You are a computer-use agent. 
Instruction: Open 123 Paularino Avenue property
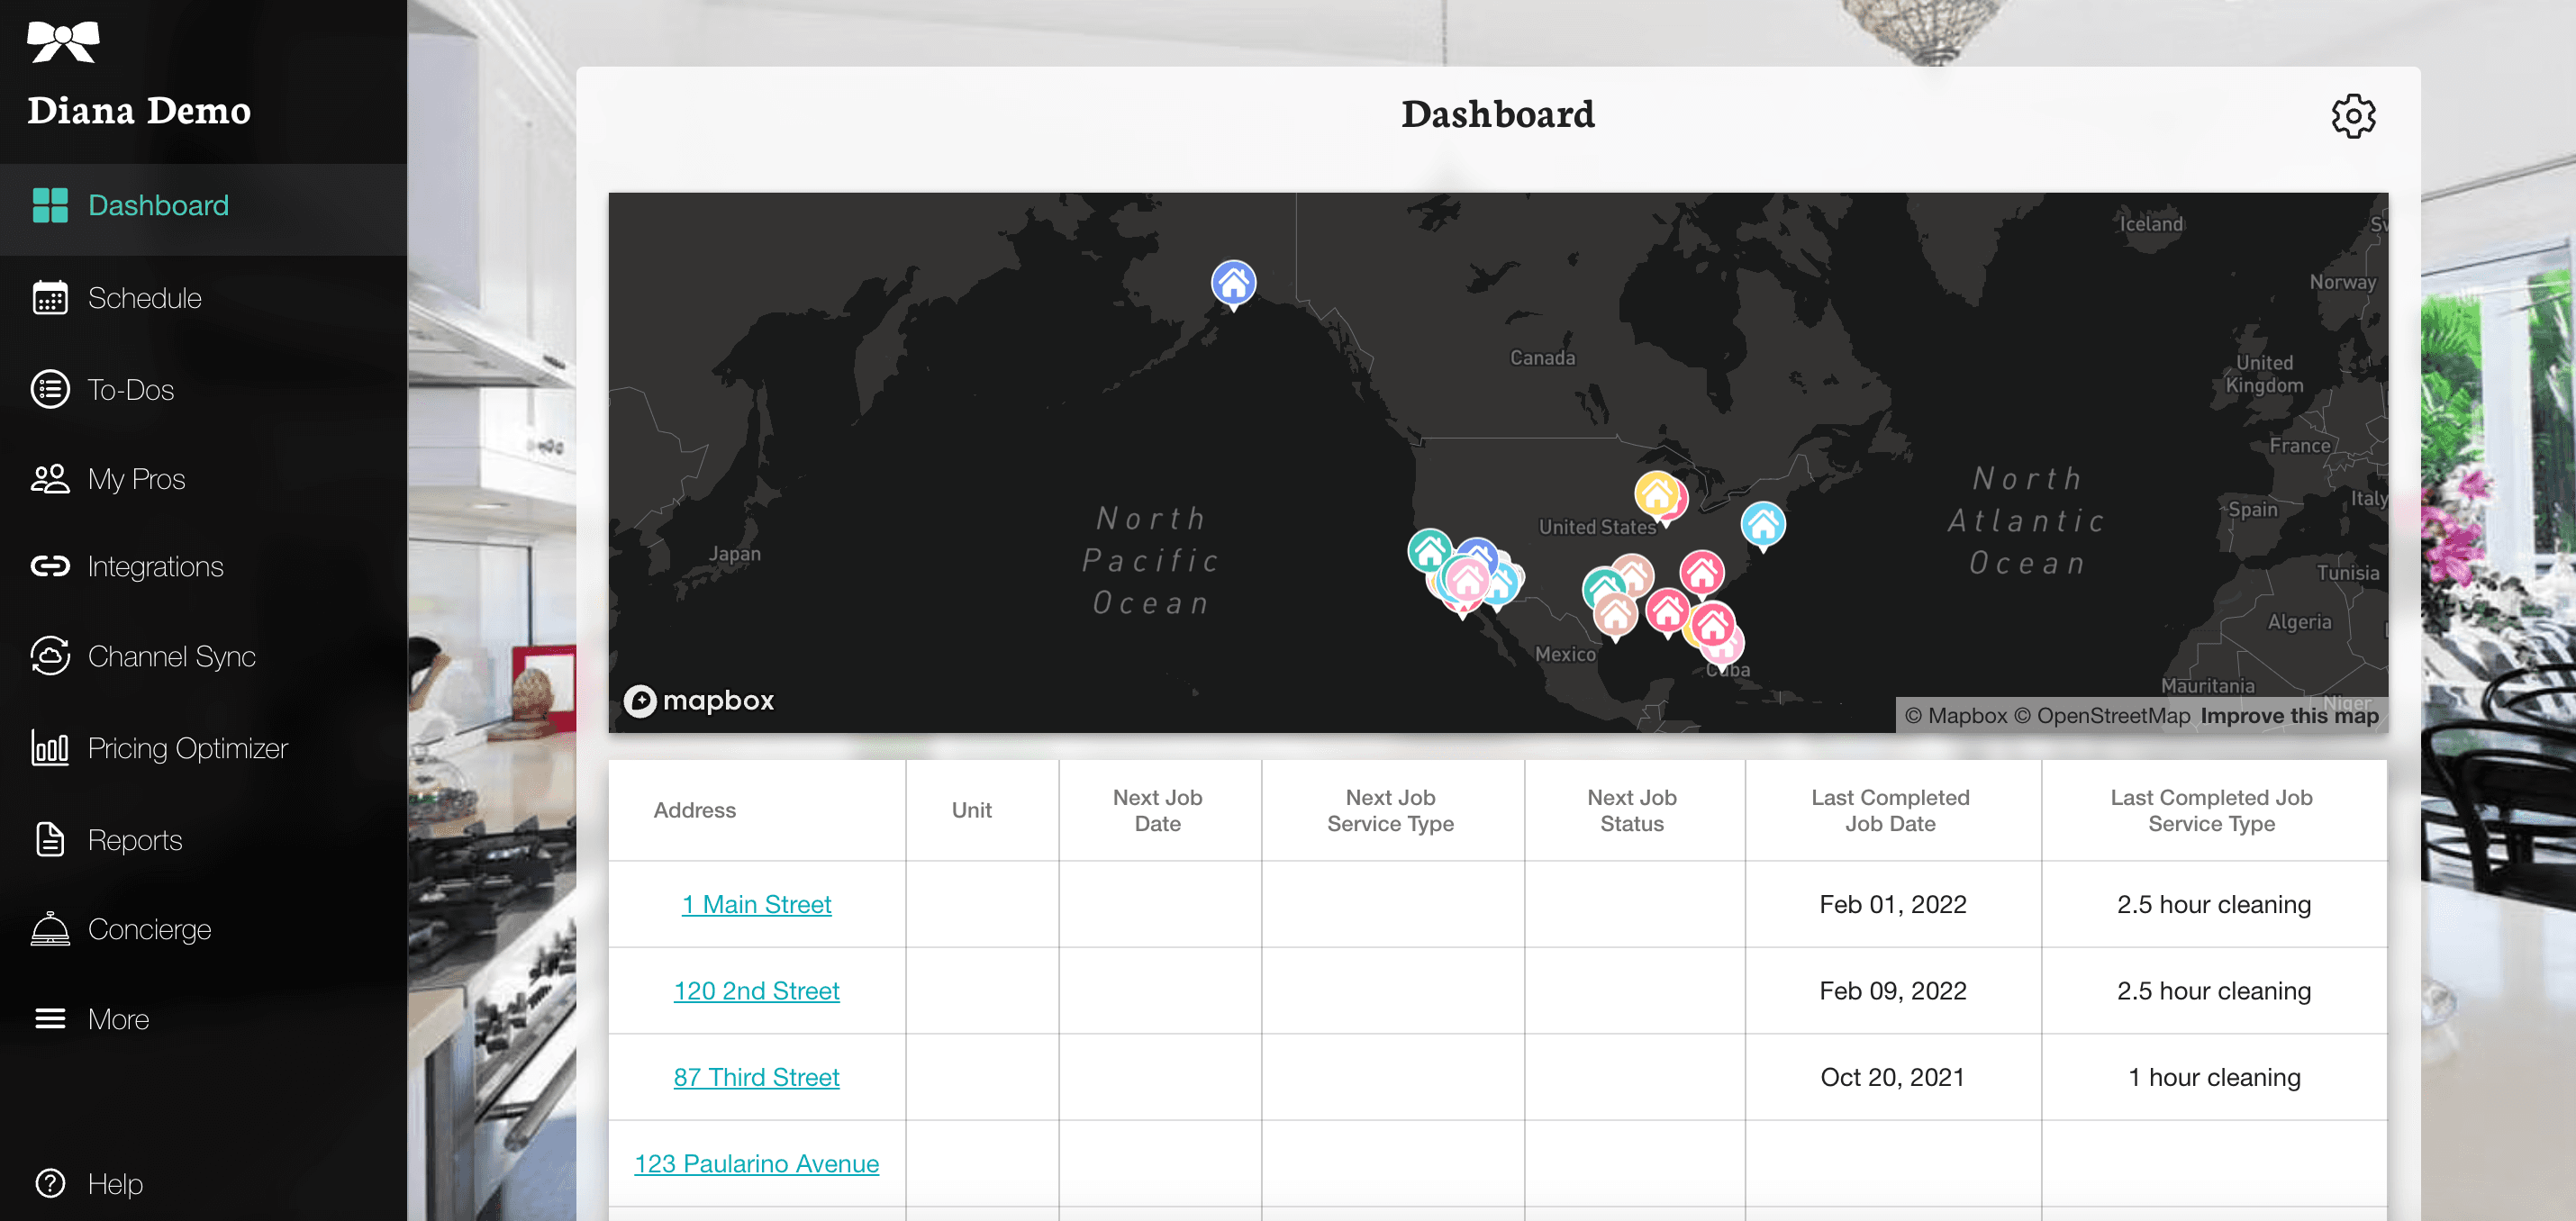click(756, 1163)
